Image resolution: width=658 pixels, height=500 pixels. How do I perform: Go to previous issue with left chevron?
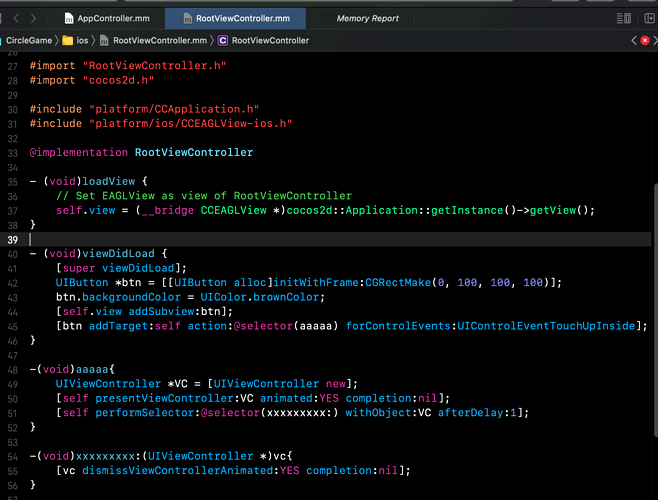tap(634, 40)
